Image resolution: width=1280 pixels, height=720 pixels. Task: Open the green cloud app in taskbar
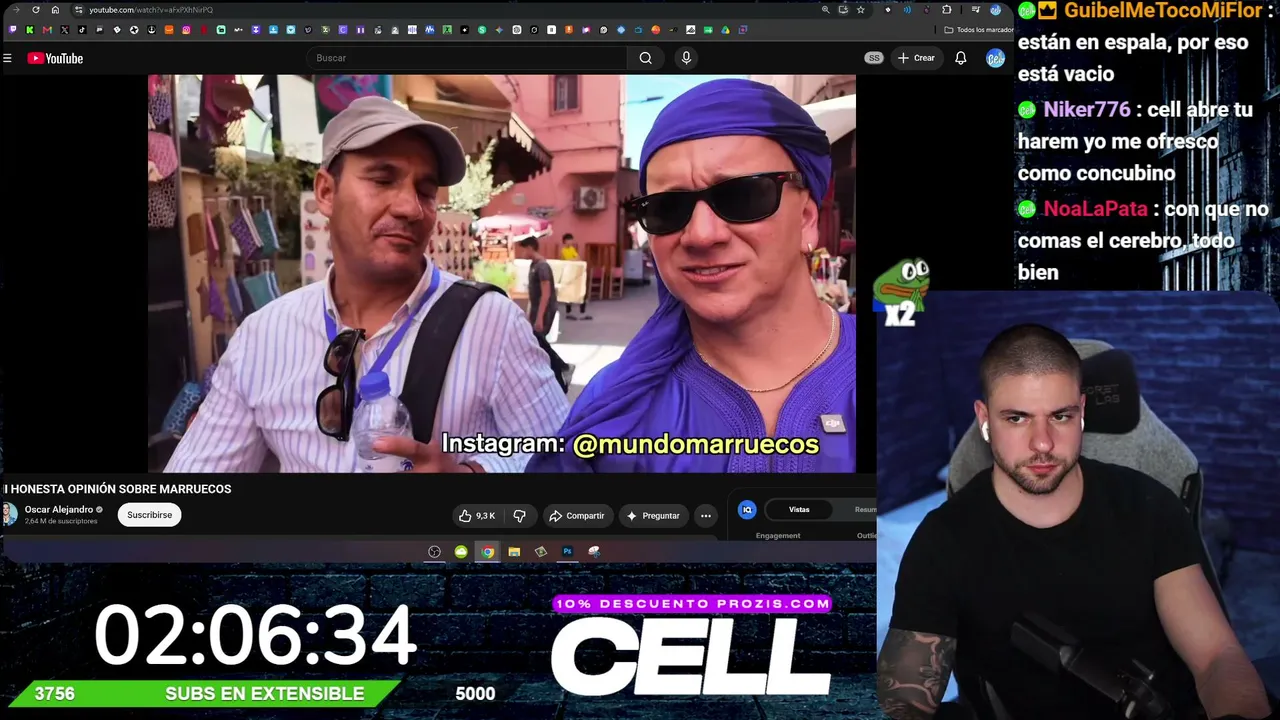(461, 552)
